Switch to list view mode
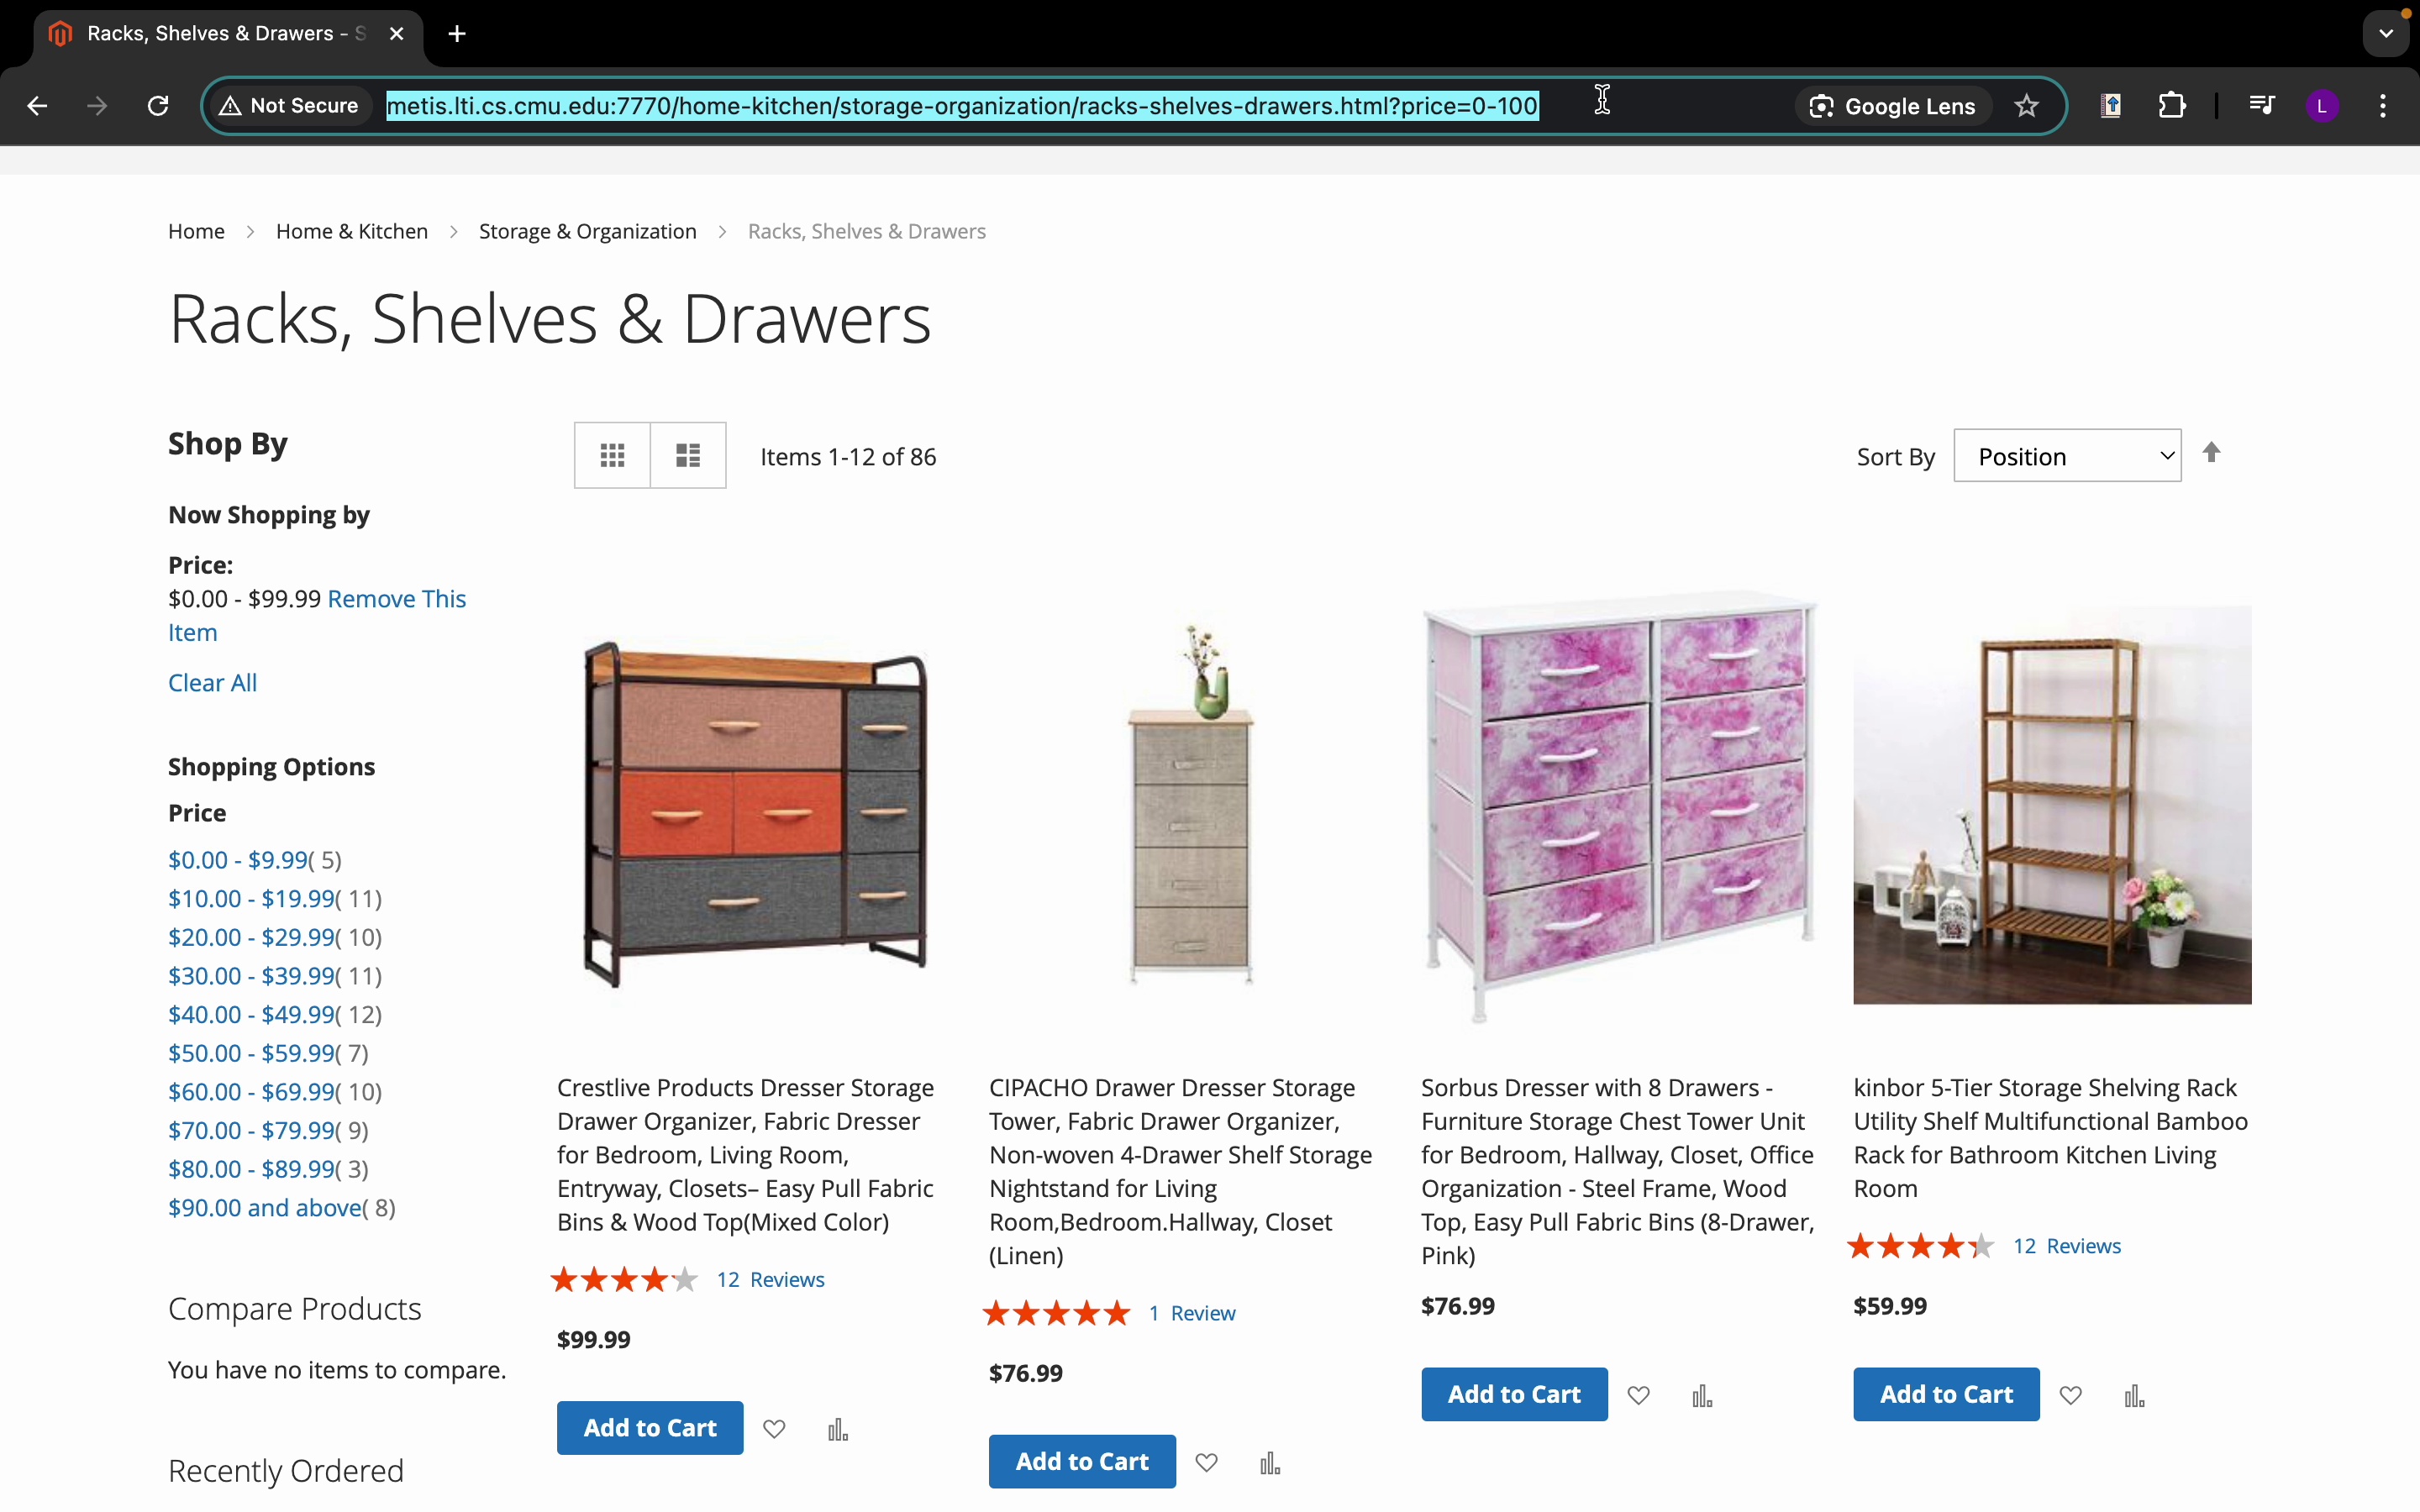The image size is (2420, 1512). pos(688,456)
